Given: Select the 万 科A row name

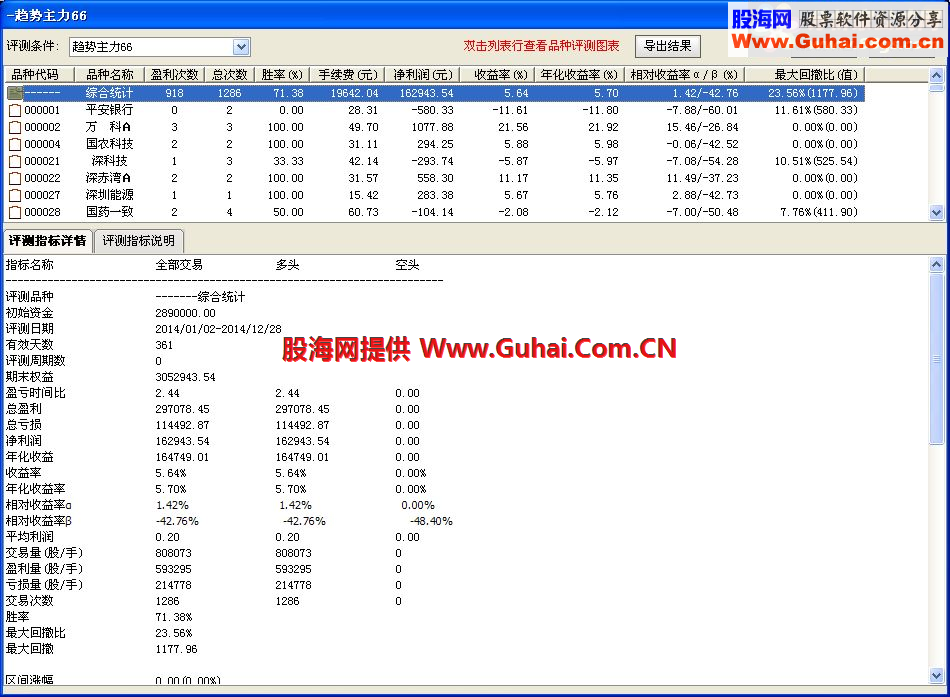Looking at the screenshot, I should pyautogui.click(x=109, y=127).
